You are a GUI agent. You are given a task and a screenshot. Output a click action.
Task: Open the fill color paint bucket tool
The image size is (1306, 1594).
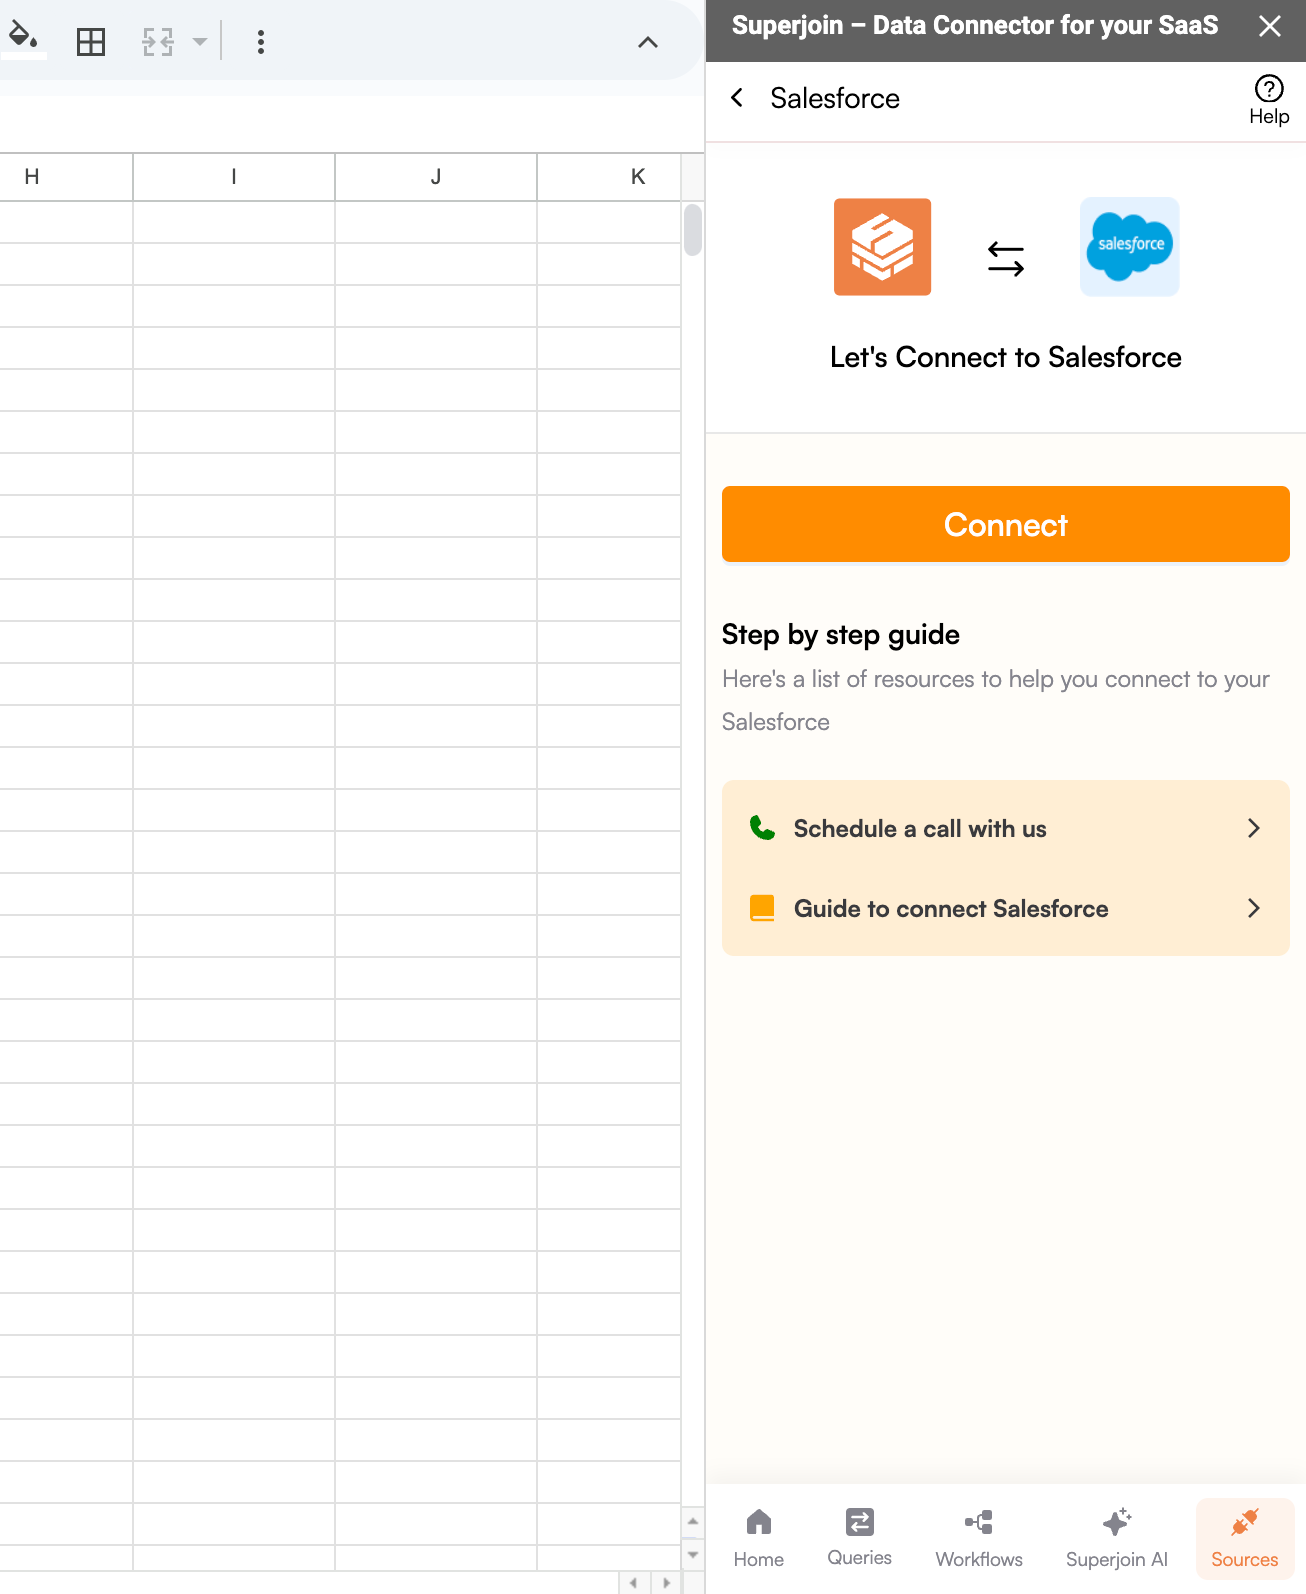point(23,40)
